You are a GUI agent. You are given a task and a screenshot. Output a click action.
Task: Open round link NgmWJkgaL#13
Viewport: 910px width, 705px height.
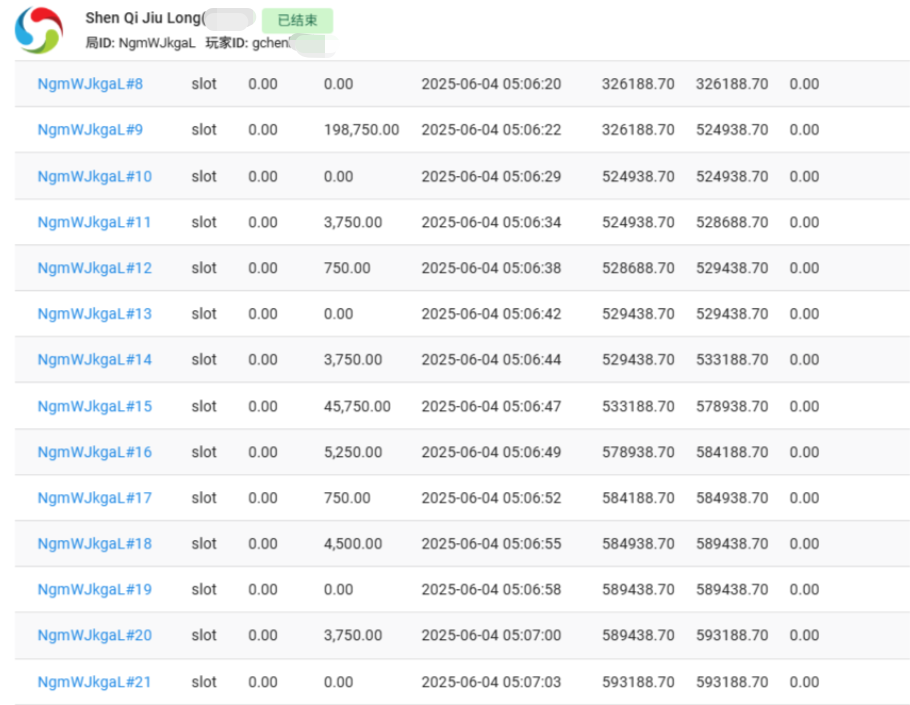pos(94,314)
